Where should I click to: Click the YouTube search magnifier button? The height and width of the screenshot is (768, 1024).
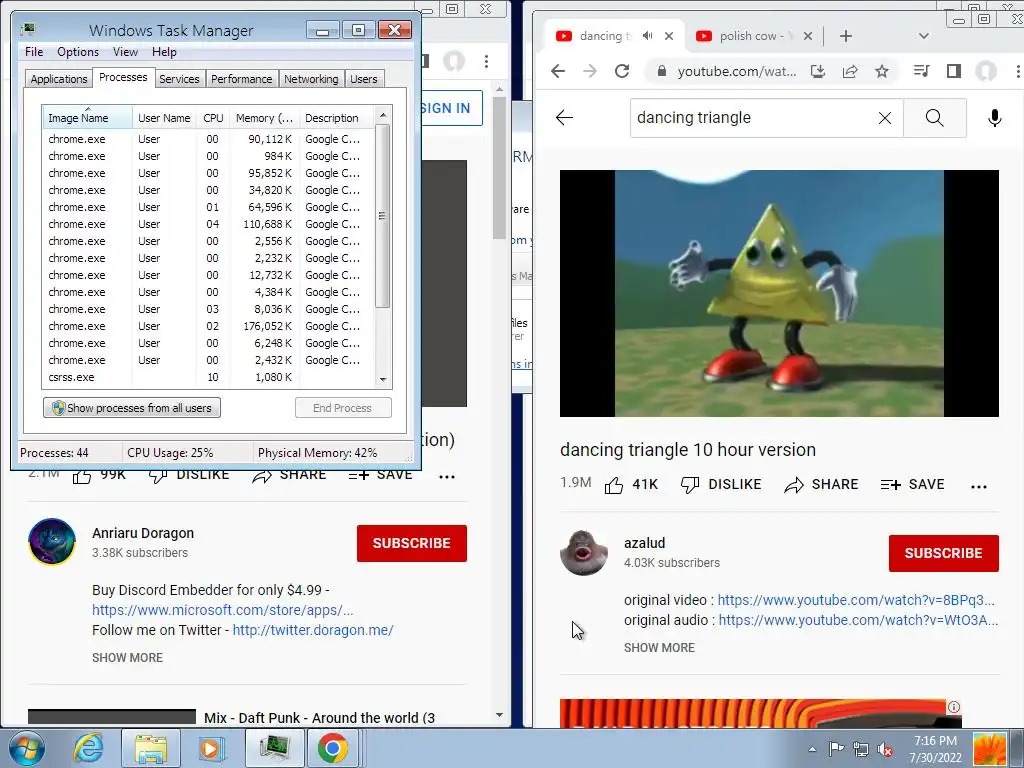click(935, 118)
